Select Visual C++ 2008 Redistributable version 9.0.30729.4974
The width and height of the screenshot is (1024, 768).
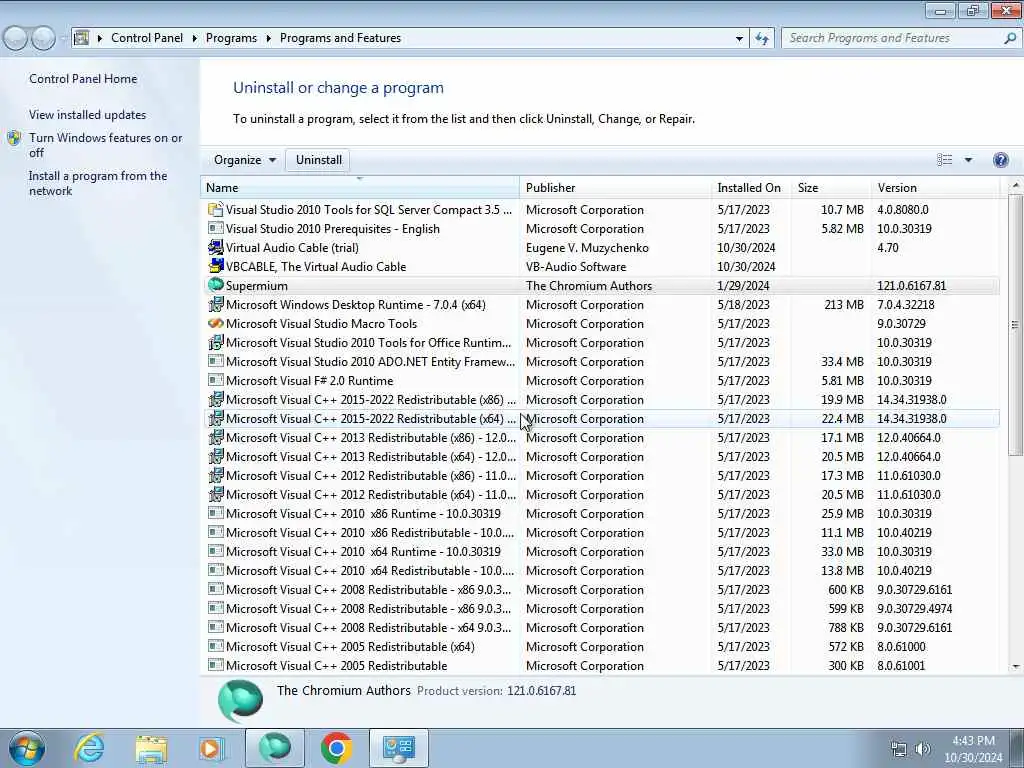[600, 609]
